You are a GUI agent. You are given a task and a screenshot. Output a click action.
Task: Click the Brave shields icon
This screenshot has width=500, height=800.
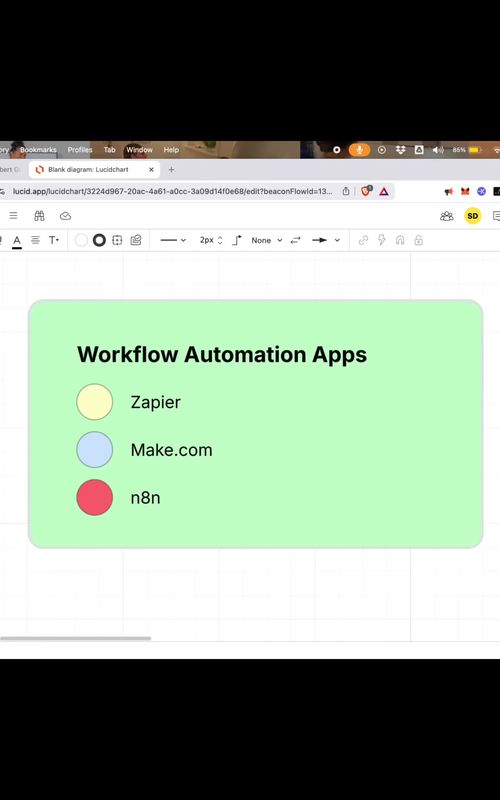(366, 191)
